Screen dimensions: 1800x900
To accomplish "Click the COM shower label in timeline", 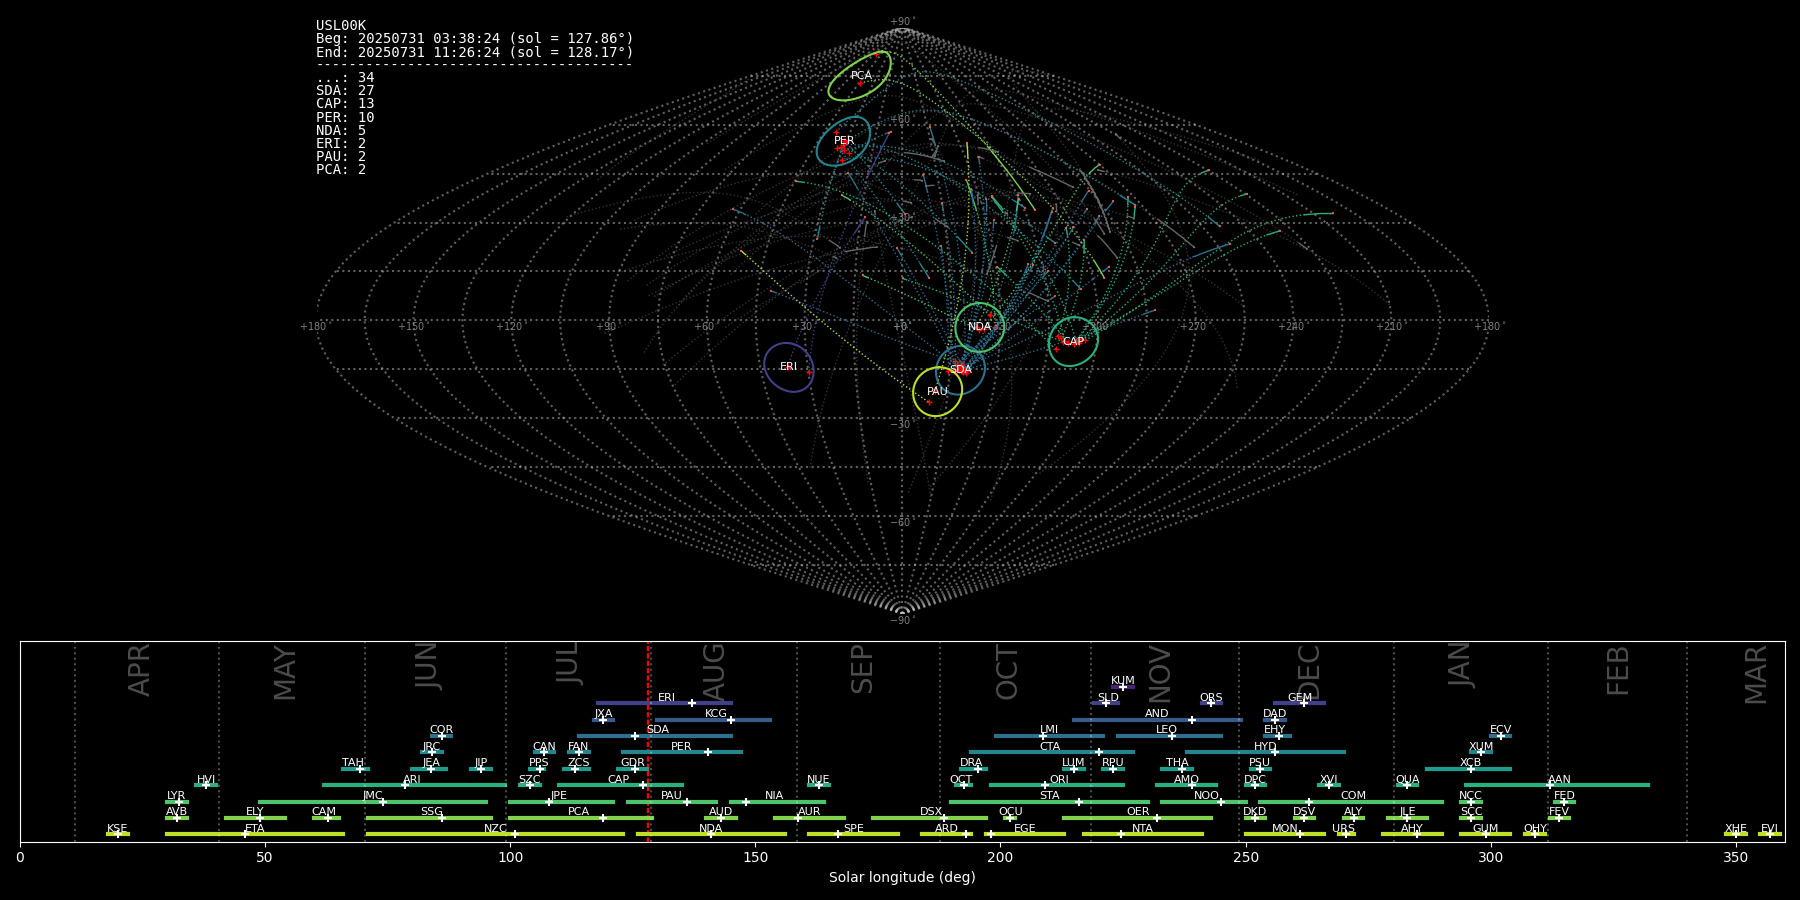I will [1353, 796].
